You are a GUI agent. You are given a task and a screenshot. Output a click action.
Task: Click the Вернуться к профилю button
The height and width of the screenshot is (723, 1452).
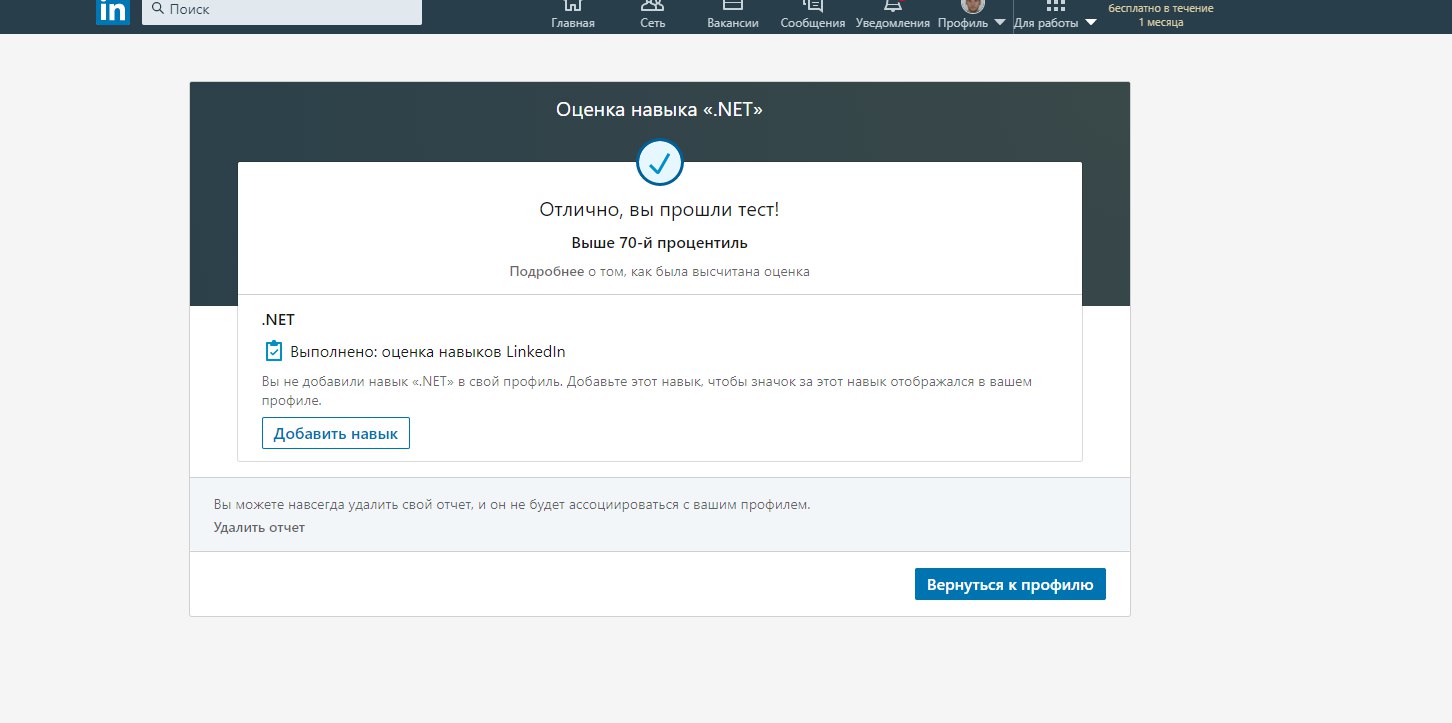[x=1010, y=584]
